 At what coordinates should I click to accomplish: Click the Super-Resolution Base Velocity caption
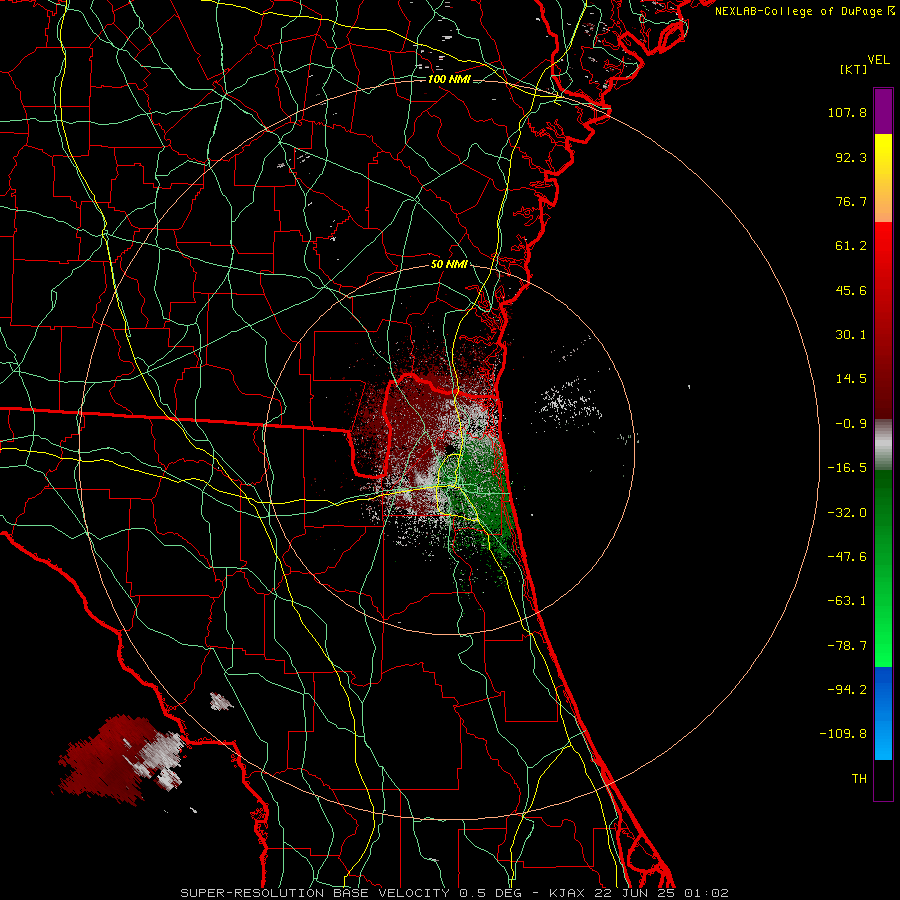454,893
